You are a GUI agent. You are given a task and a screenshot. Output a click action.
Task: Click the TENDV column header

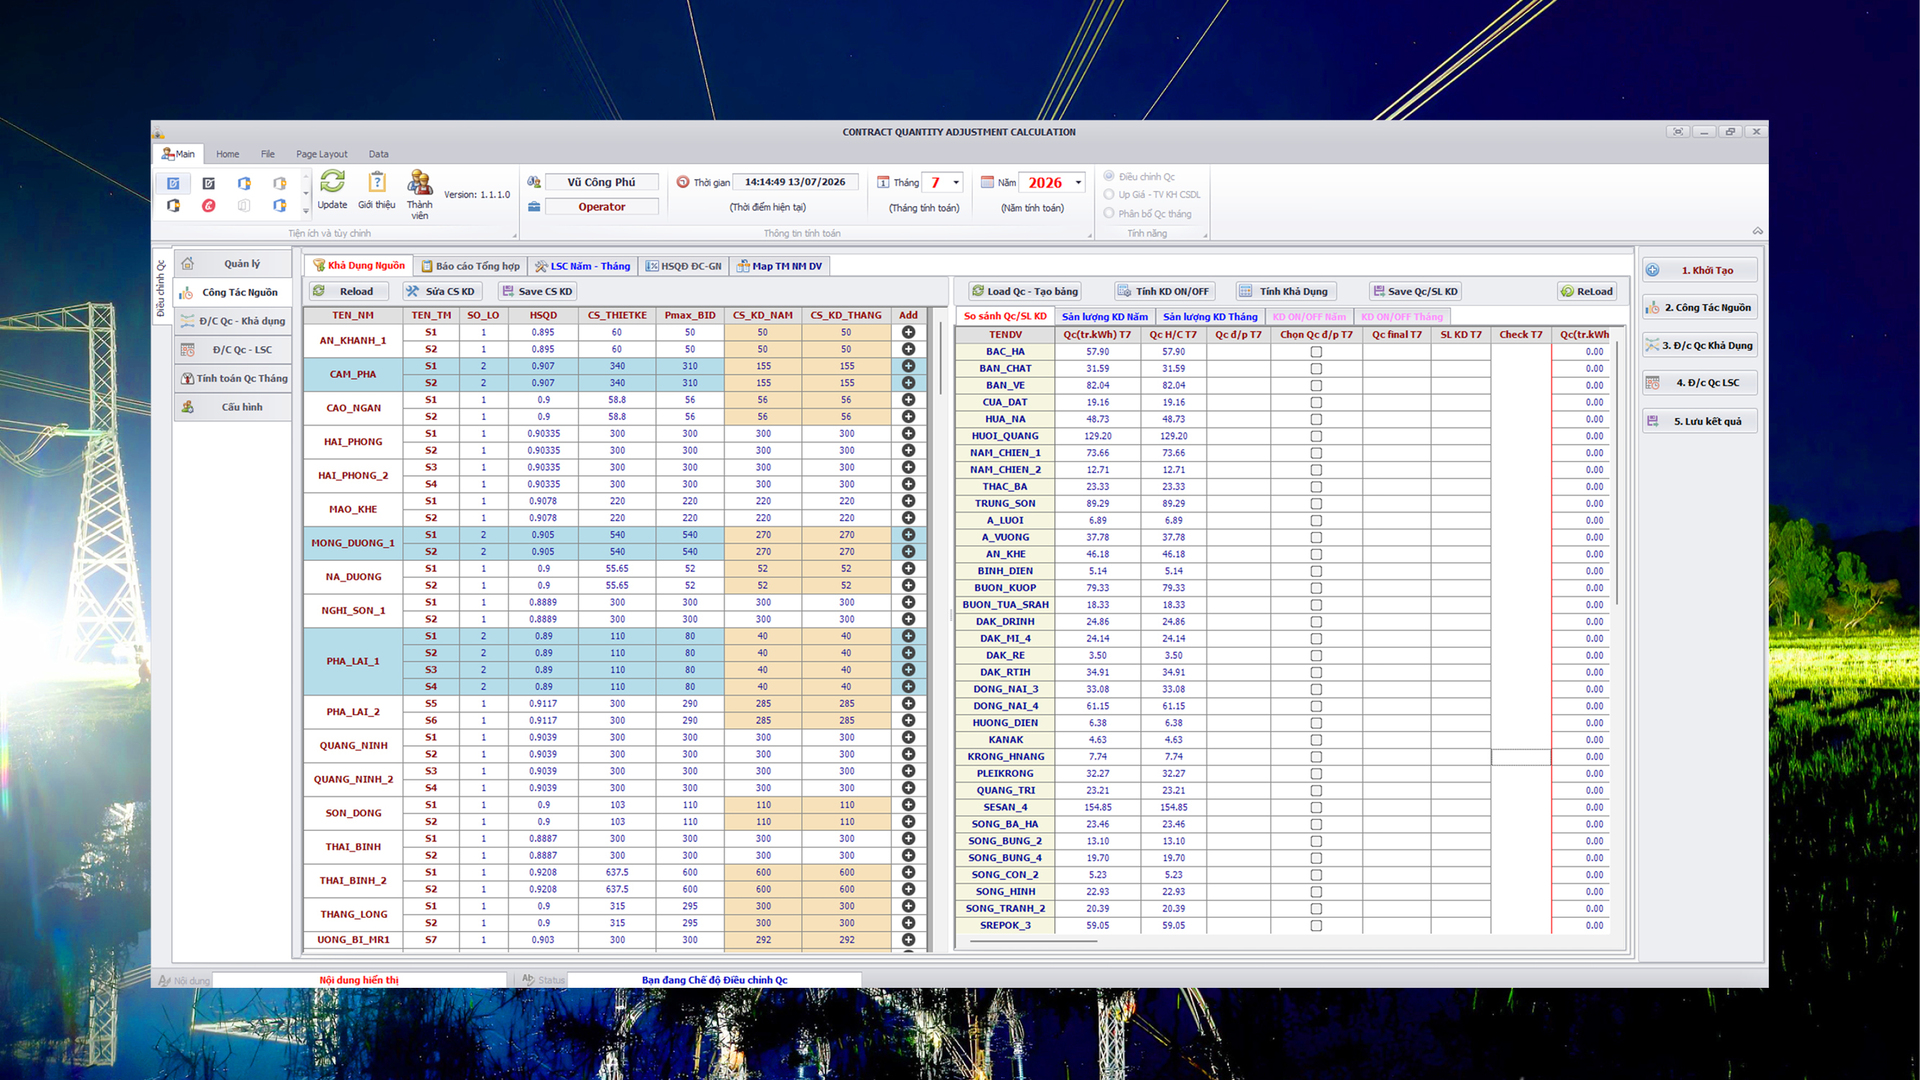pyautogui.click(x=1005, y=335)
